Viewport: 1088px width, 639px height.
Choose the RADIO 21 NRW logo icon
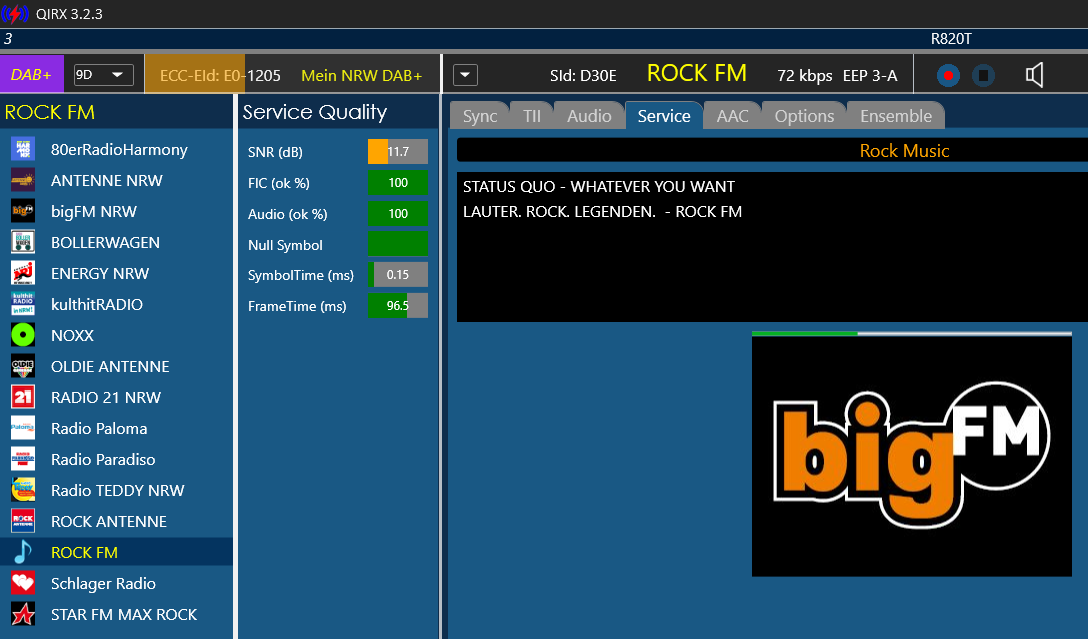[x=23, y=398]
